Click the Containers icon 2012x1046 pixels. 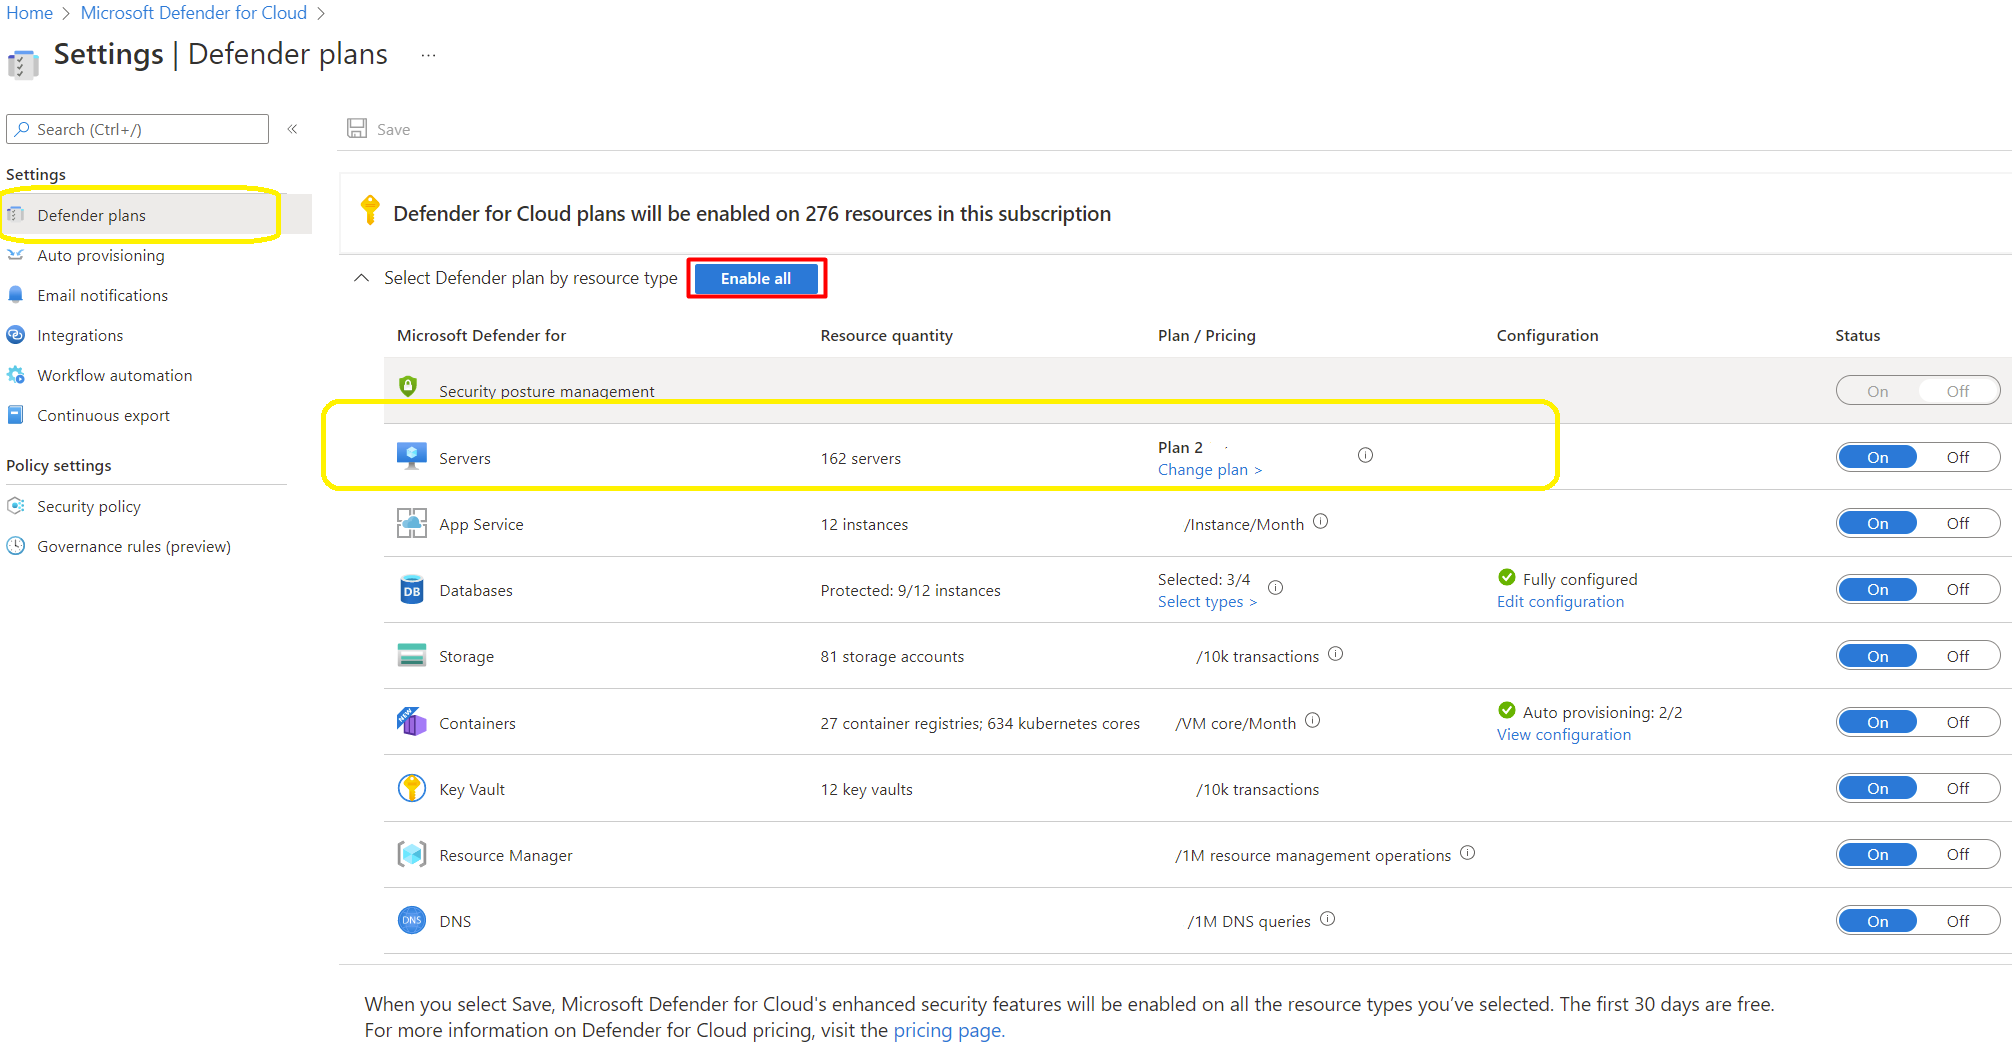tap(412, 722)
